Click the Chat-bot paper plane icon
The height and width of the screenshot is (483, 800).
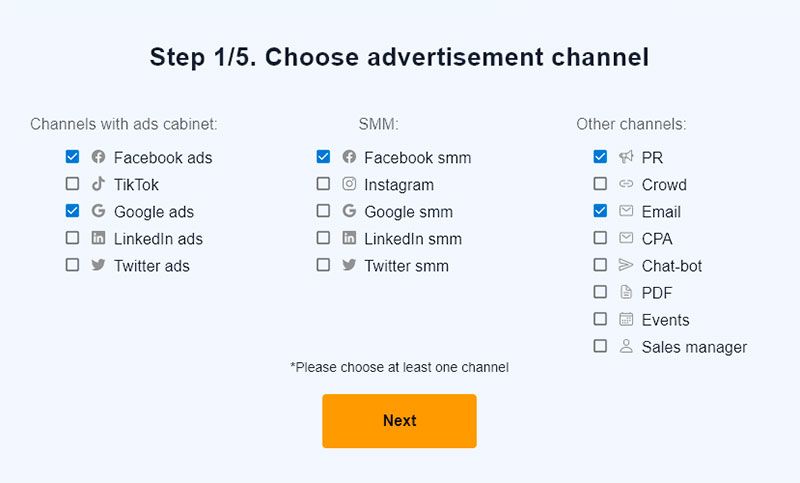[626, 265]
